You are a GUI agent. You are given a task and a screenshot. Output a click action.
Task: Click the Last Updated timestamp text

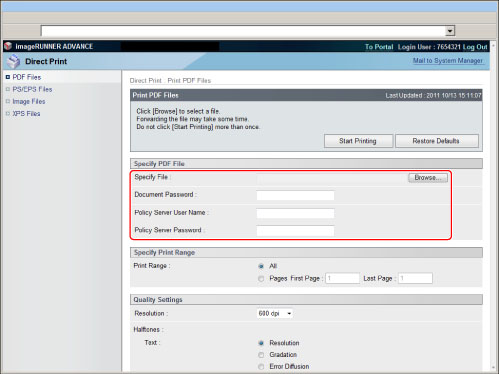[x=433, y=95]
